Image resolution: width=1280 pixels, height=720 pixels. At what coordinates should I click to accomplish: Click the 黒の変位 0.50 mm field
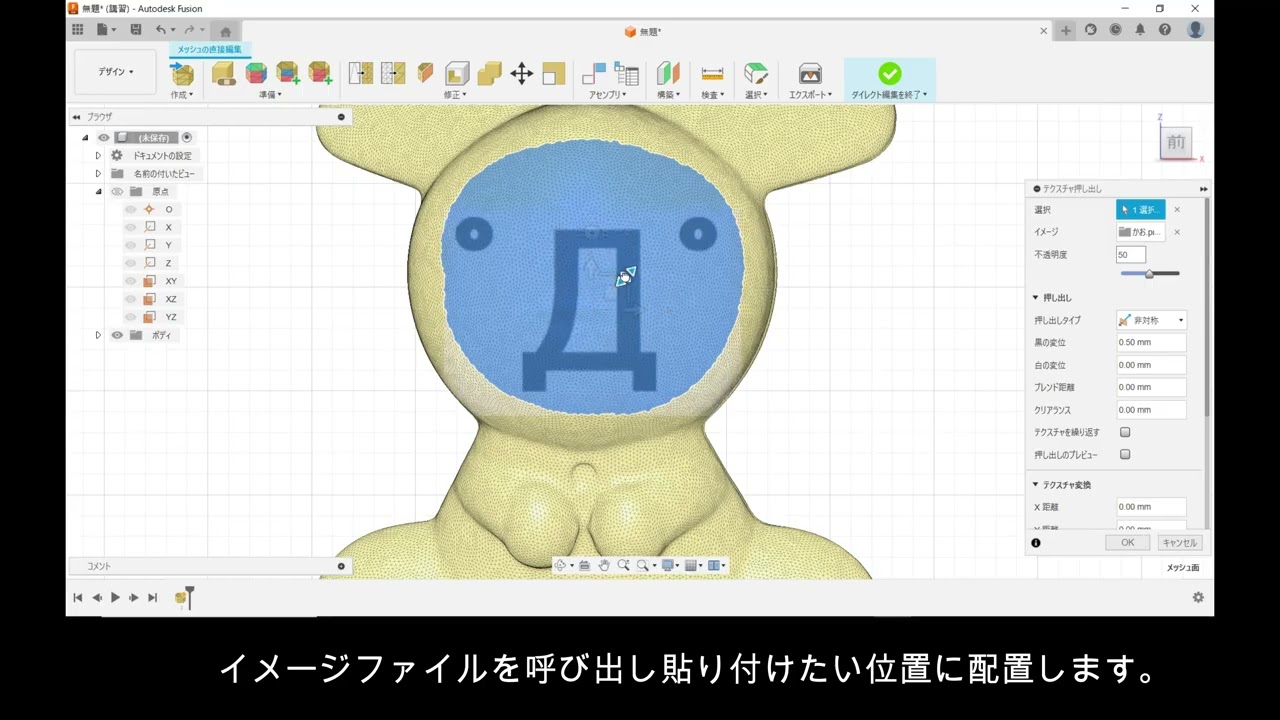click(1151, 342)
